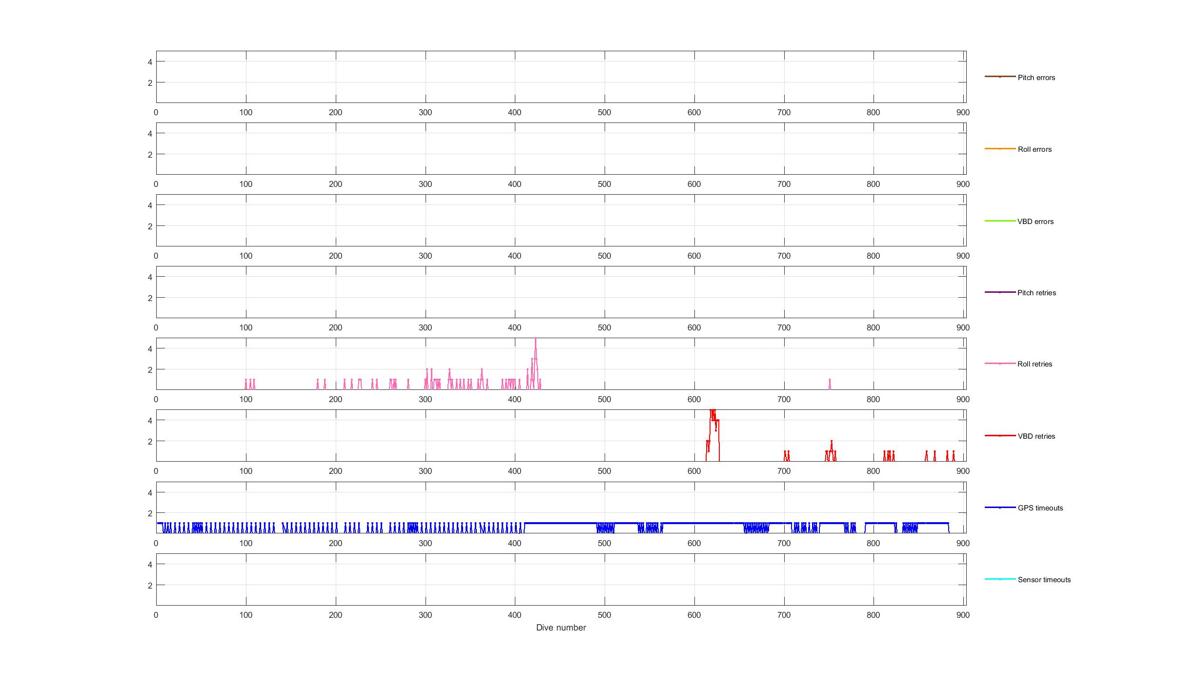Viewport: 1200px width, 681px height.
Task: Click the VBD errors legend label
Action: [1035, 221]
